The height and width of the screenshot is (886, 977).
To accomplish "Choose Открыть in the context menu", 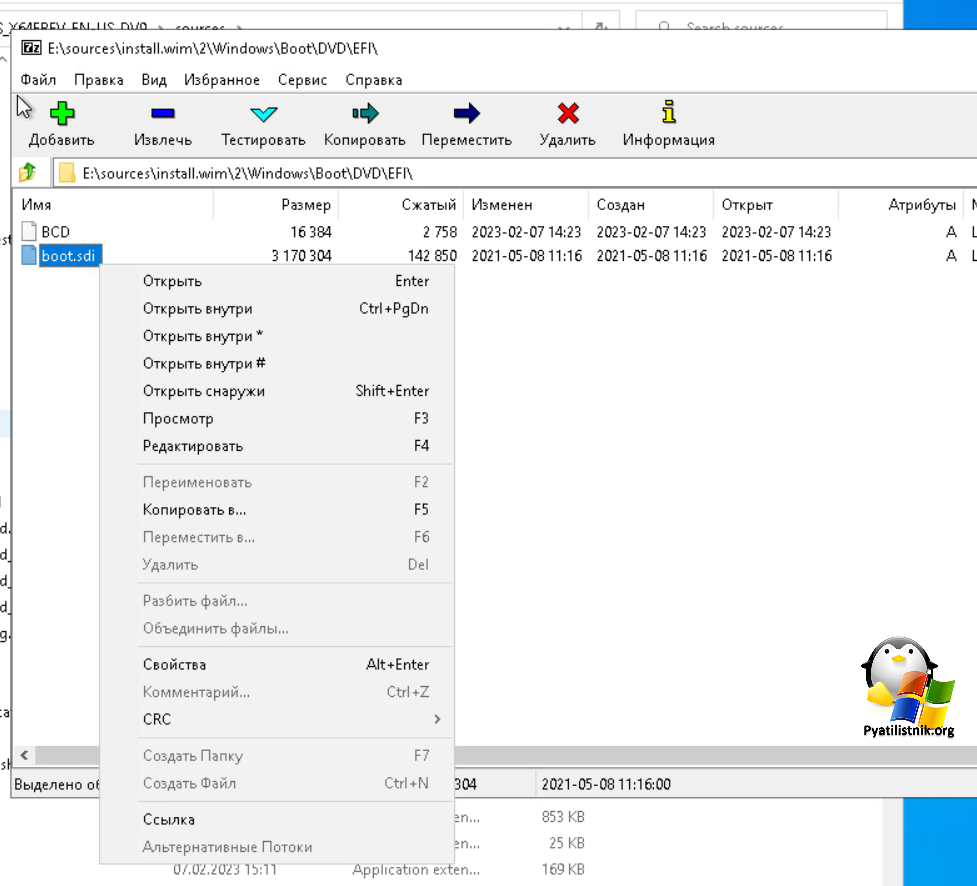I will coord(276,281).
